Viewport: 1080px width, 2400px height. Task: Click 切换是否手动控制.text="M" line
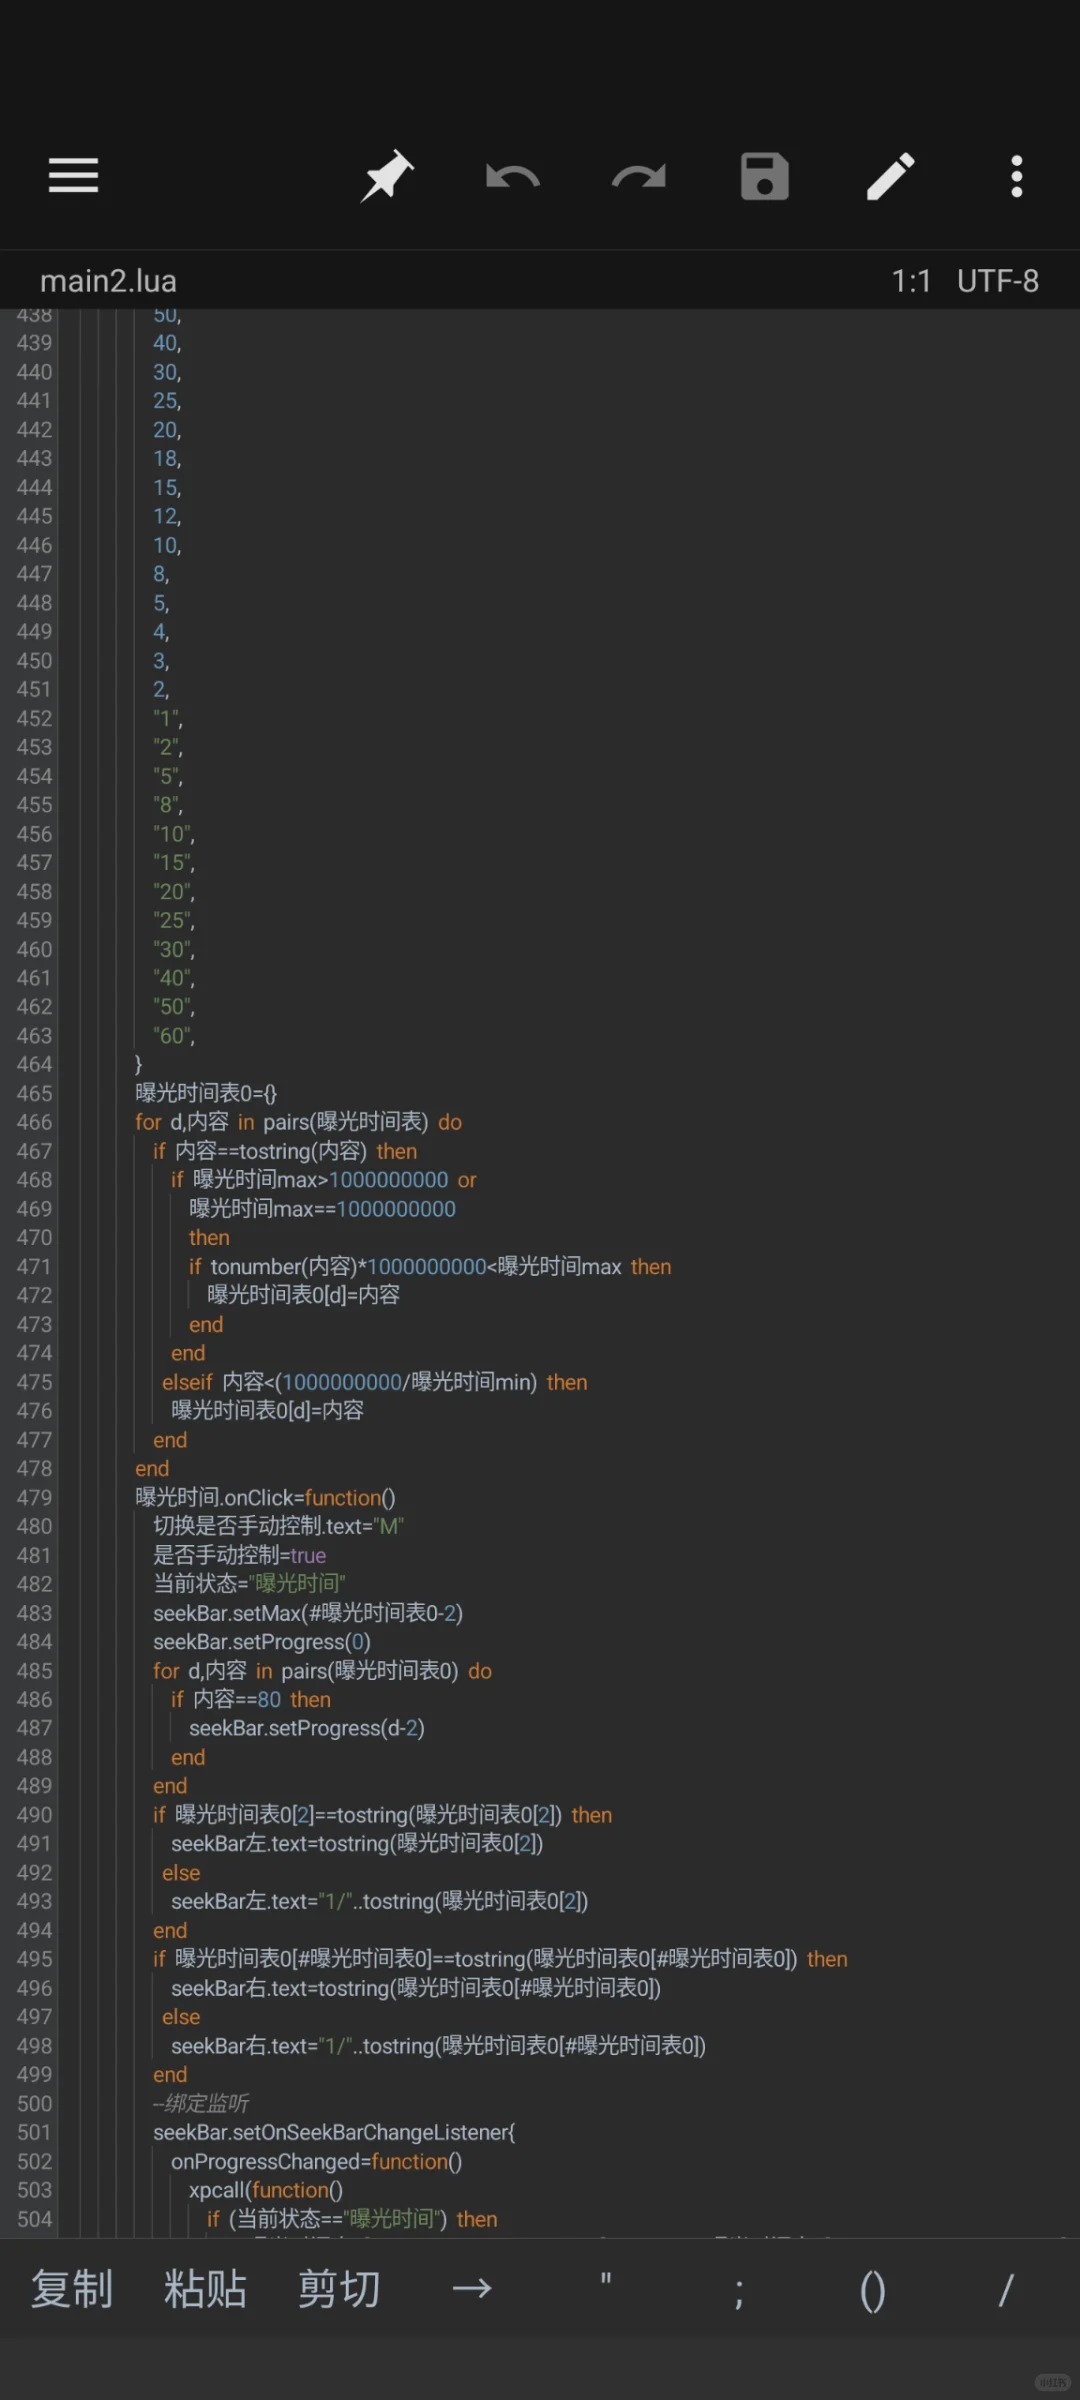click(x=278, y=1526)
